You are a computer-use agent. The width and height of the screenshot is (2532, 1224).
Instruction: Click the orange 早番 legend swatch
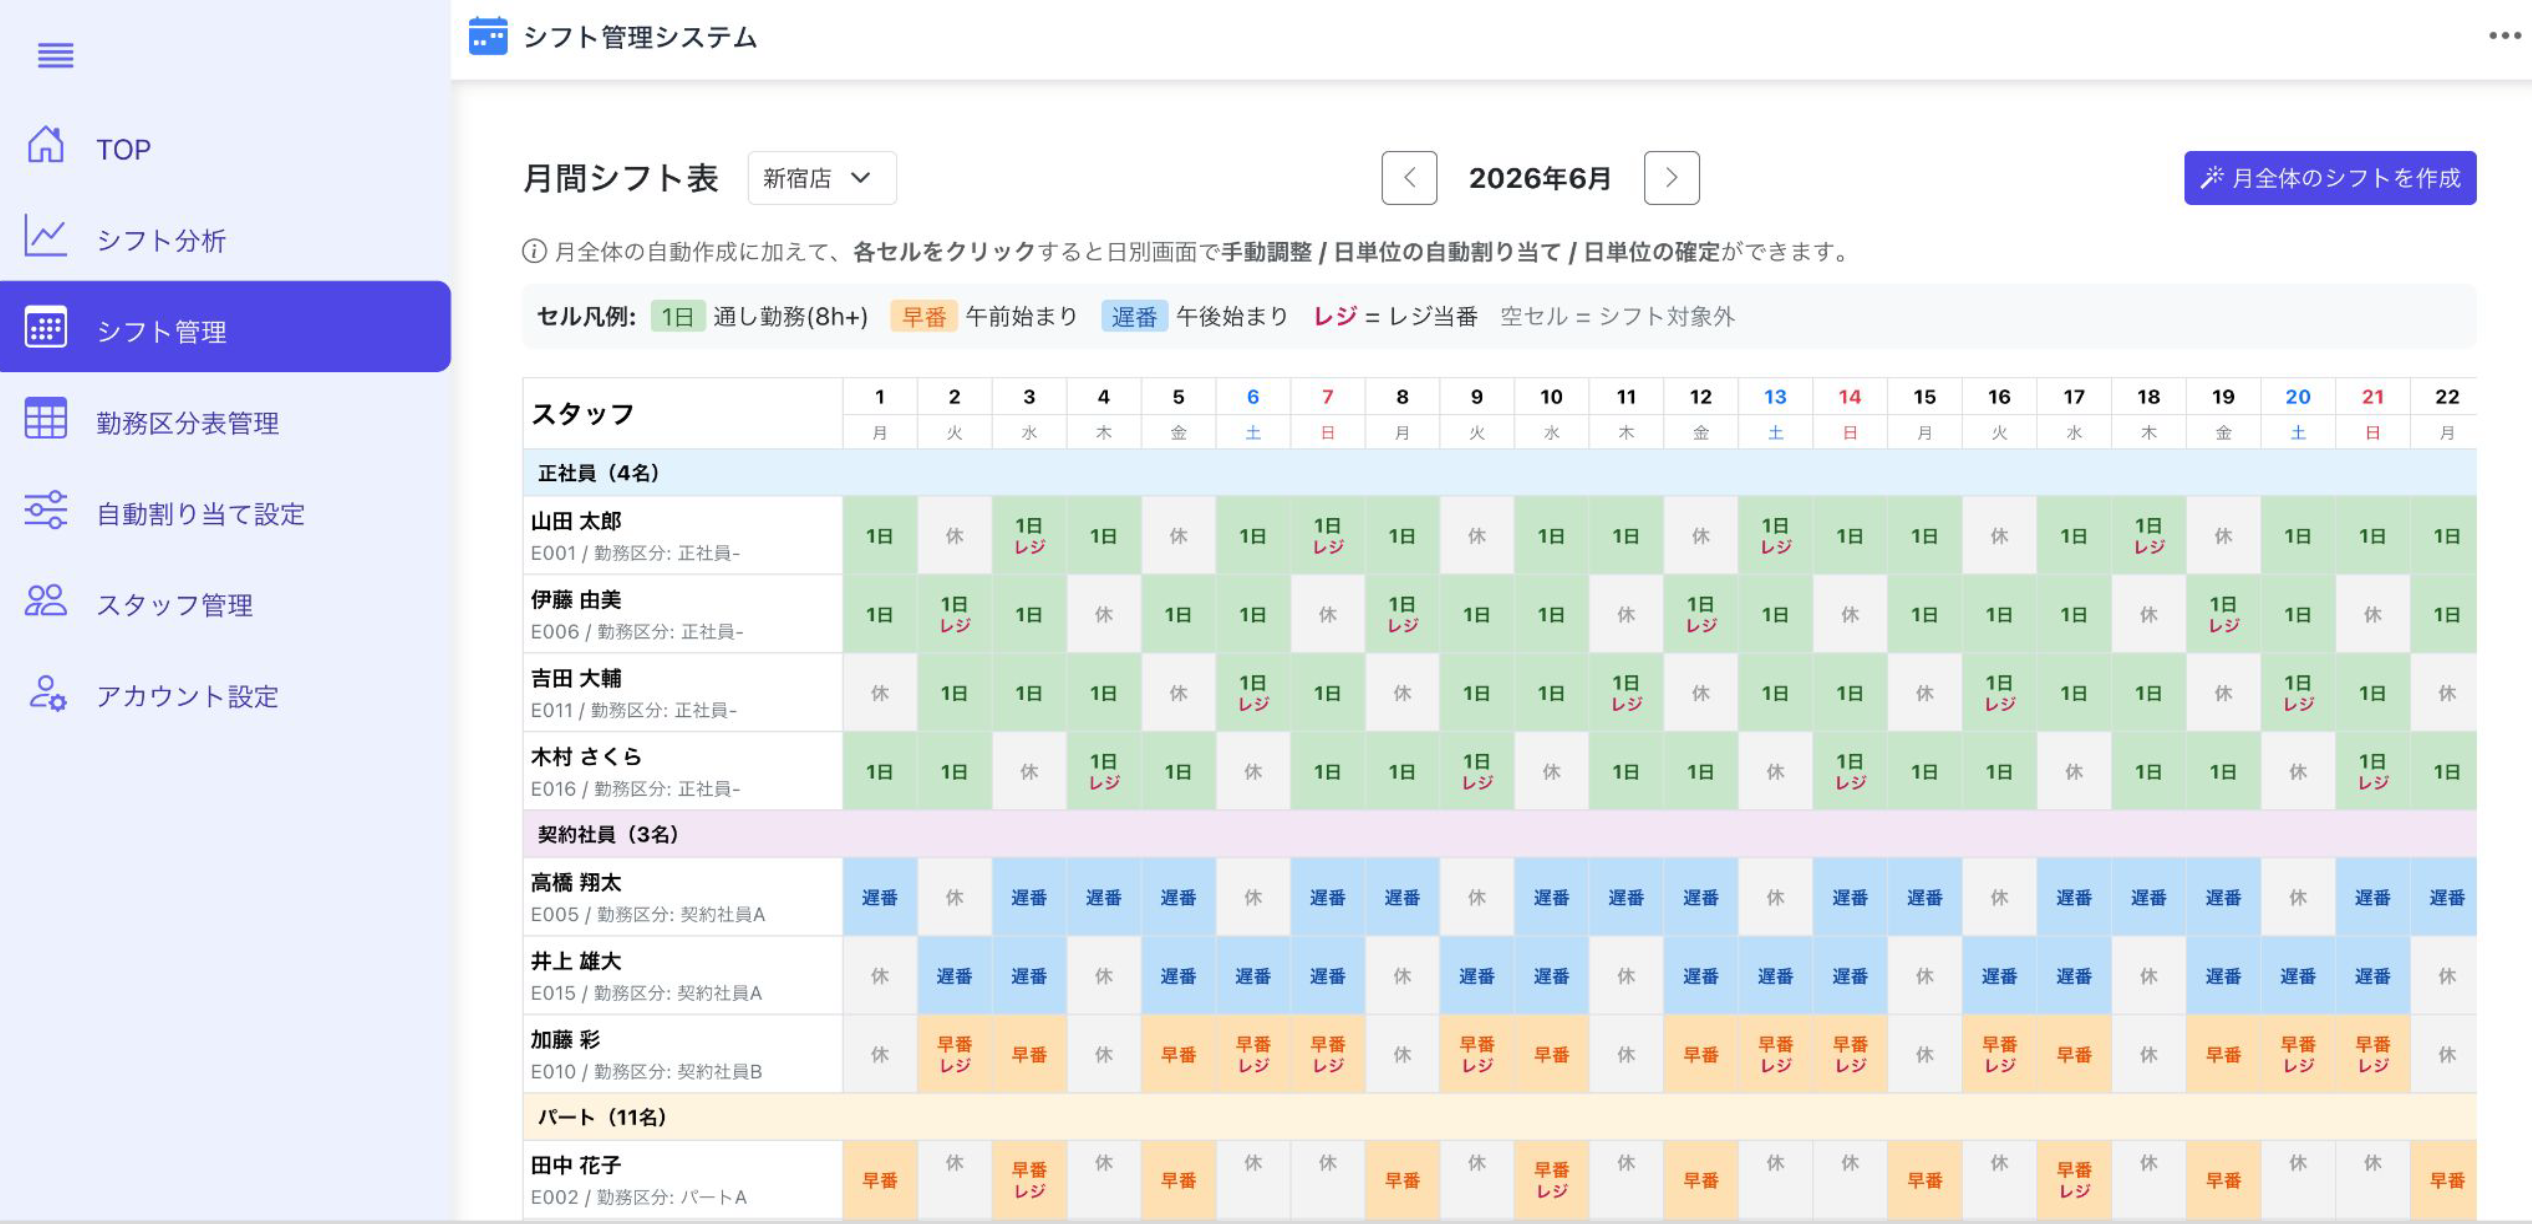coord(923,317)
